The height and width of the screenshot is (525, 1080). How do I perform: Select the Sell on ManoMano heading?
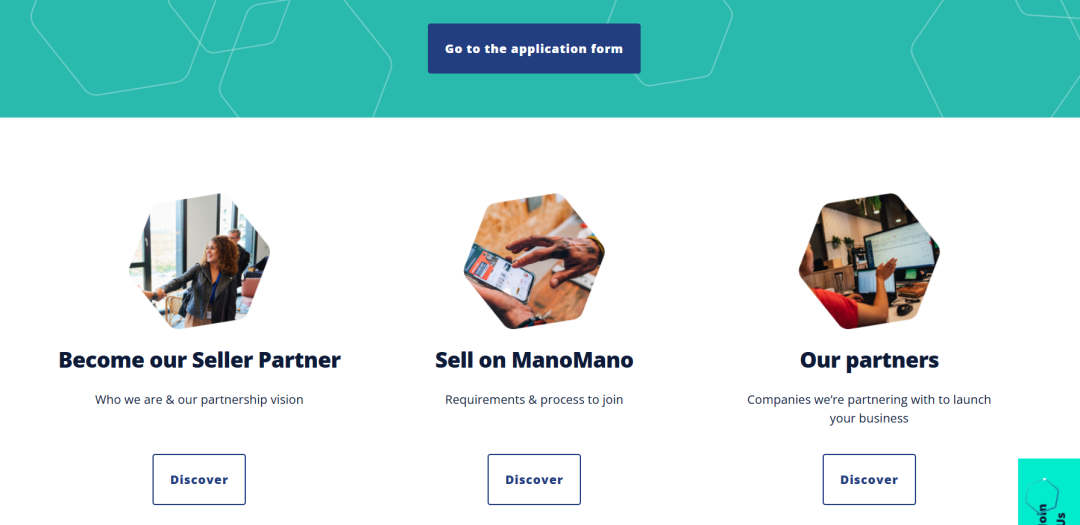pos(534,360)
